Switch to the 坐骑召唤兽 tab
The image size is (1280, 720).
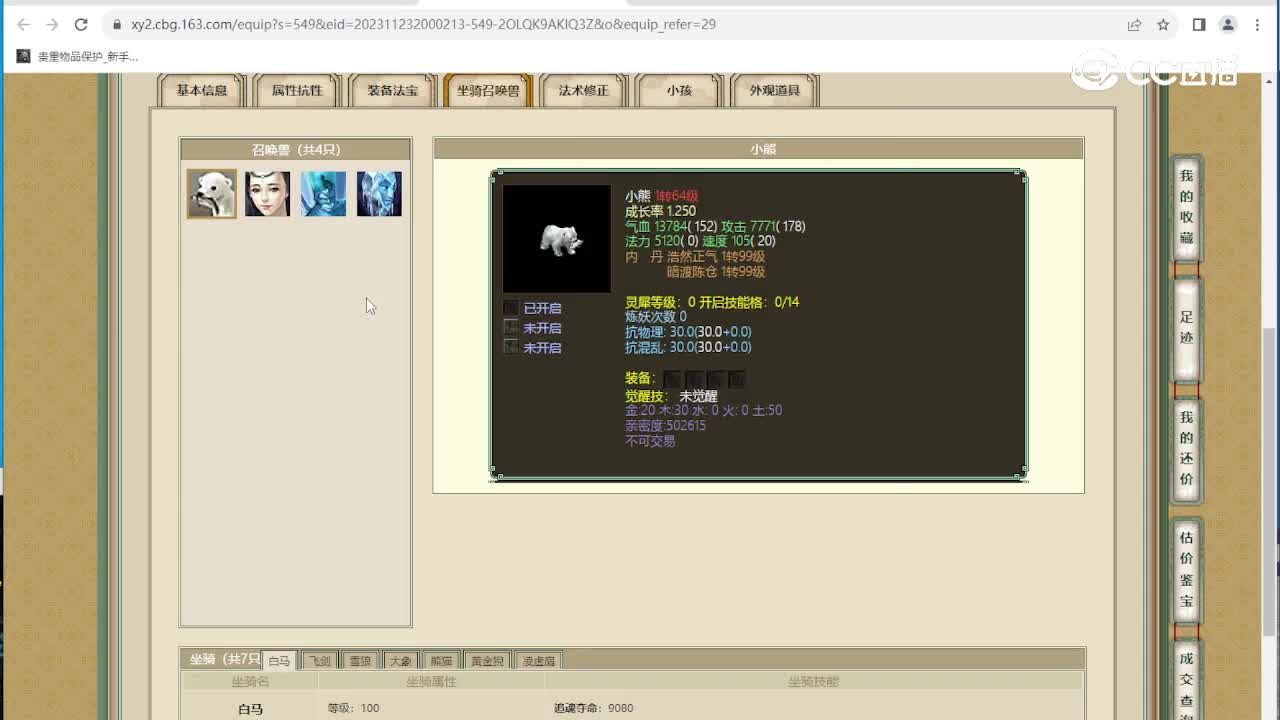pyautogui.click(x=488, y=90)
